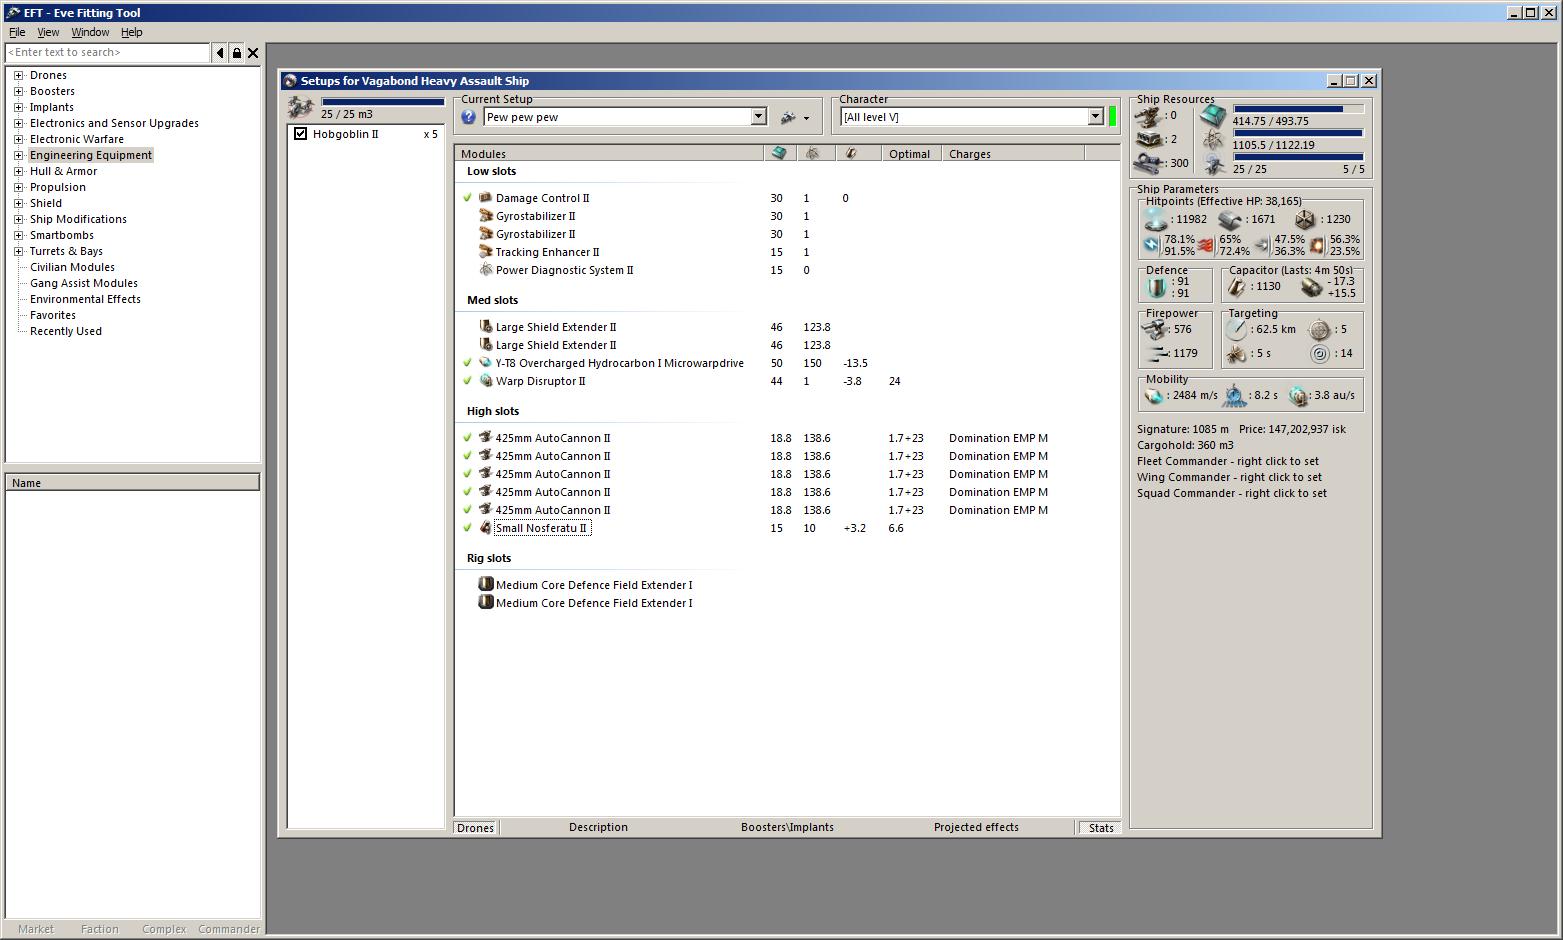The height and width of the screenshot is (940, 1563).
Task: Open the View menu
Action: (x=48, y=33)
